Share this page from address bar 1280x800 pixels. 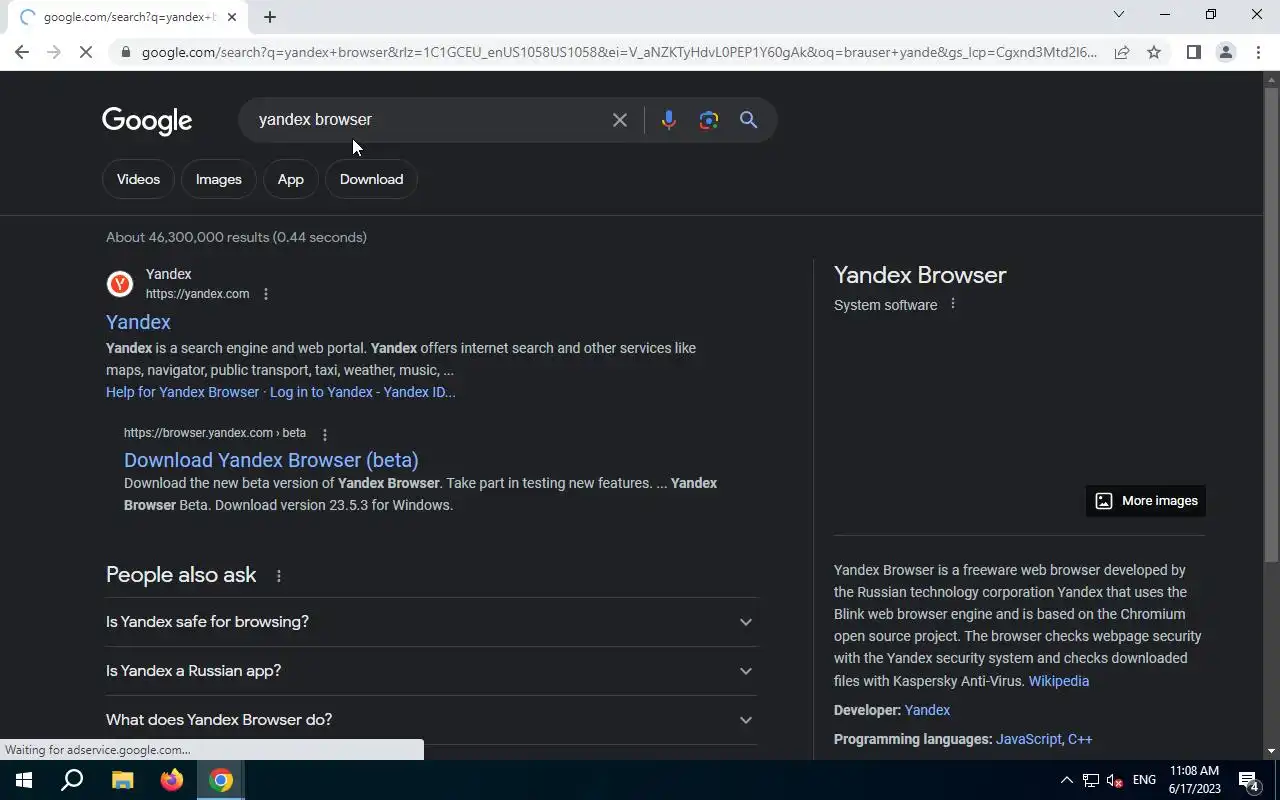pos(1122,52)
